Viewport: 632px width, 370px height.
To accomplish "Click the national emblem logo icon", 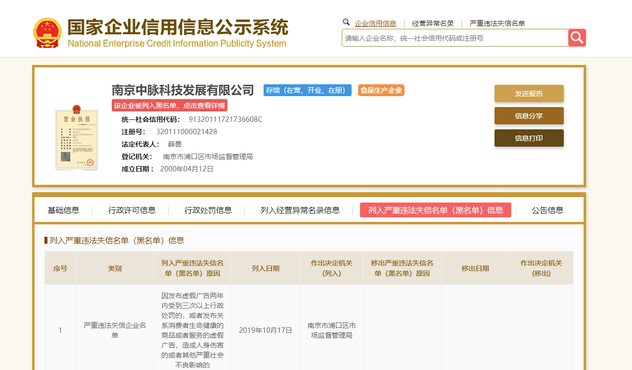I will click(x=47, y=33).
